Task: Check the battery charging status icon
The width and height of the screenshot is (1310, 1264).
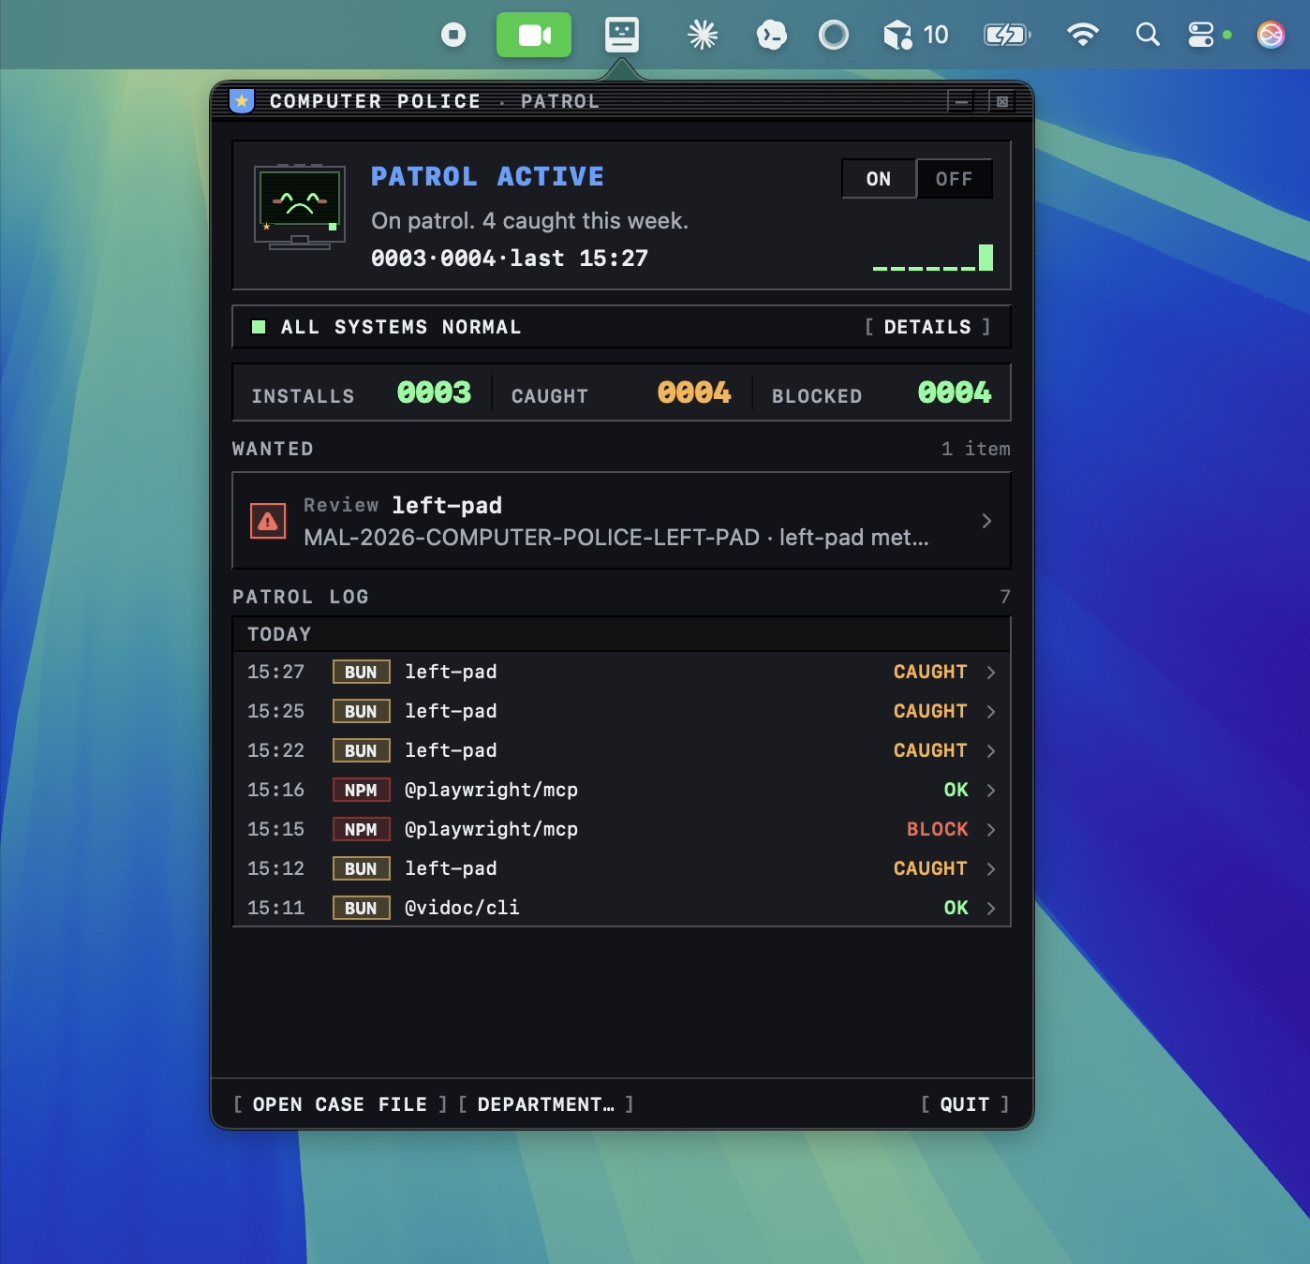Action: [x=1007, y=36]
